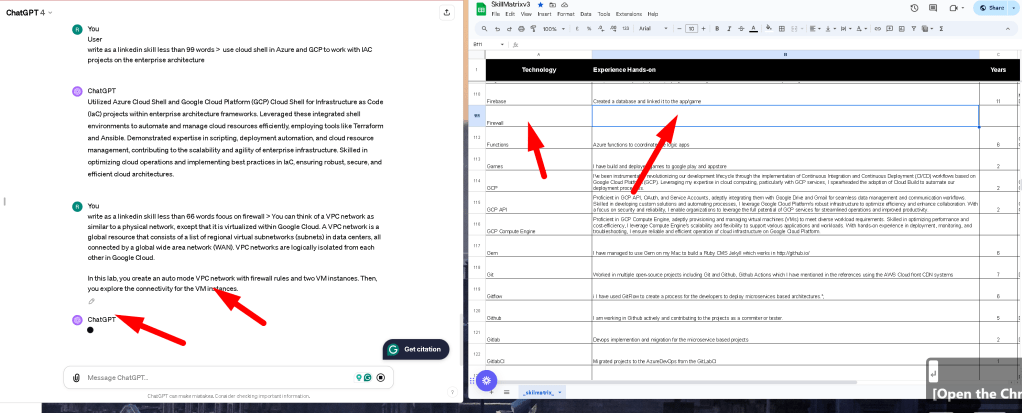
Task: Open the 100% zoom dropdown
Action: 554,29
